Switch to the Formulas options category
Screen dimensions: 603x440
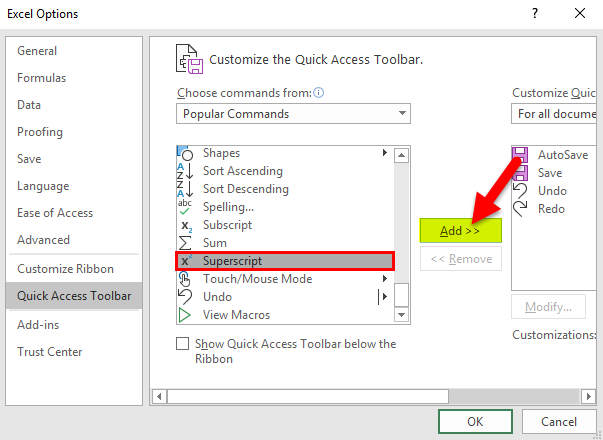(41, 78)
